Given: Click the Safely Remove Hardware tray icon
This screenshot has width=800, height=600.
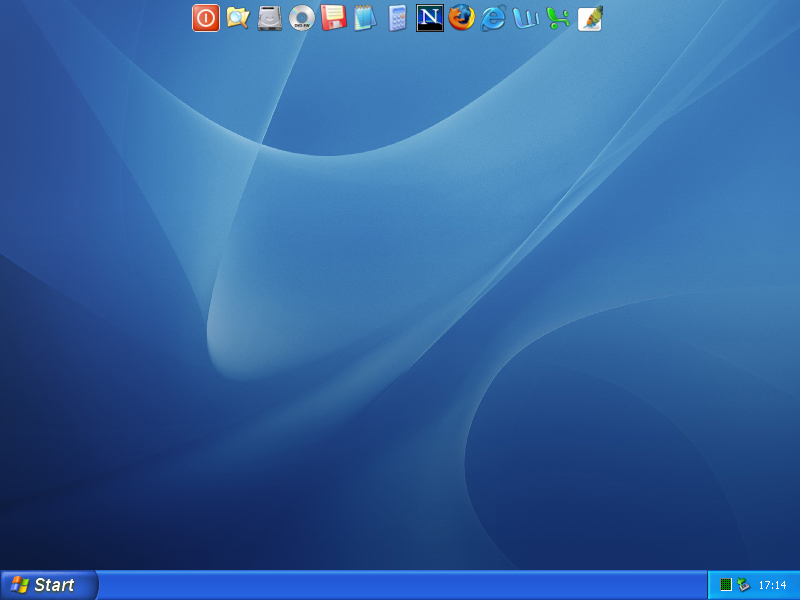Looking at the screenshot, I should (x=743, y=585).
